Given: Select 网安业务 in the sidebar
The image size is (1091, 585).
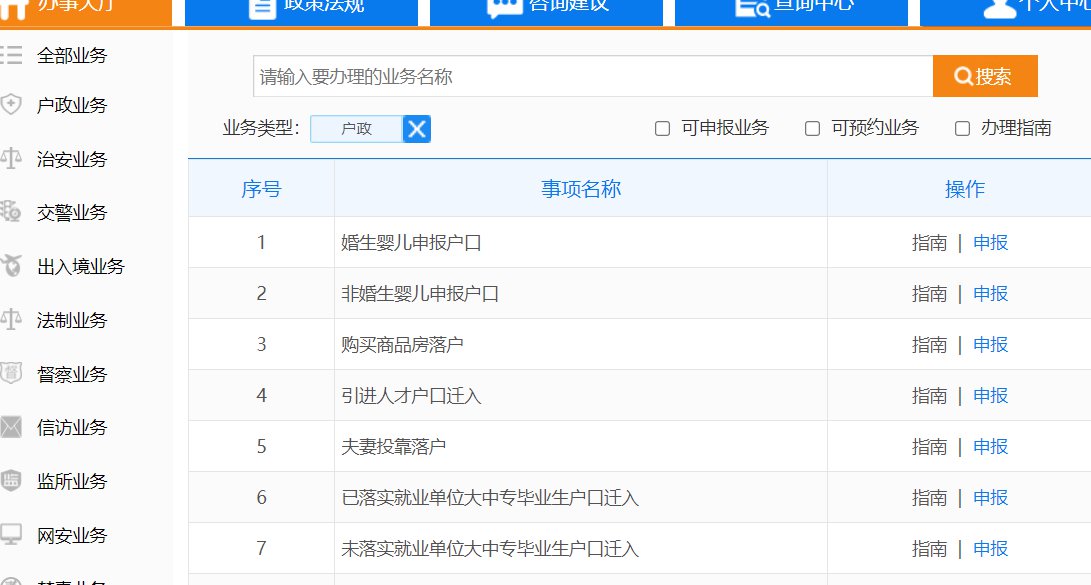Looking at the screenshot, I should coord(72,535).
